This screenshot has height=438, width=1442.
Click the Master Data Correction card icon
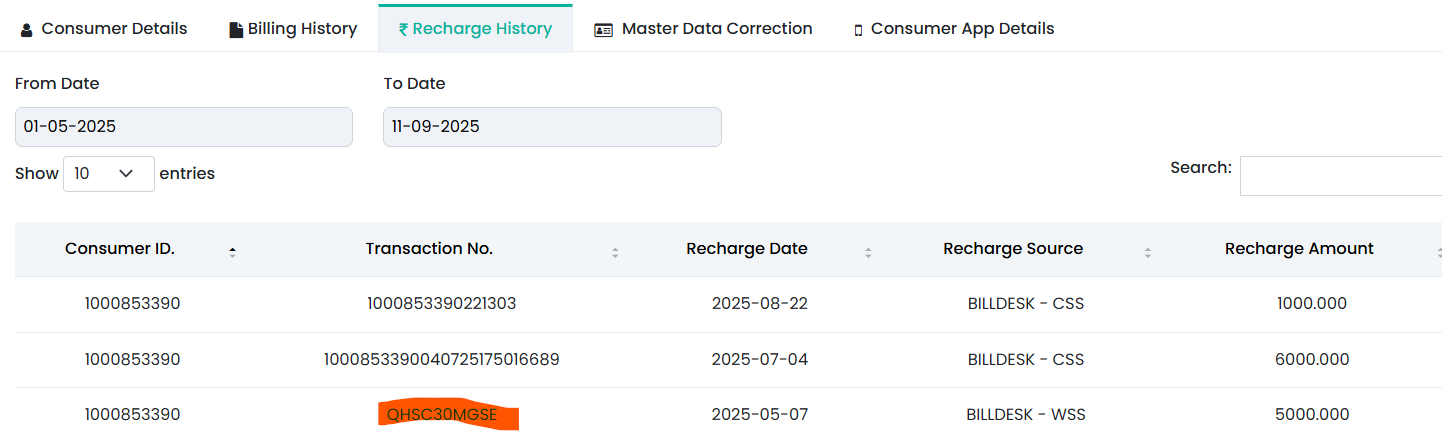[603, 30]
